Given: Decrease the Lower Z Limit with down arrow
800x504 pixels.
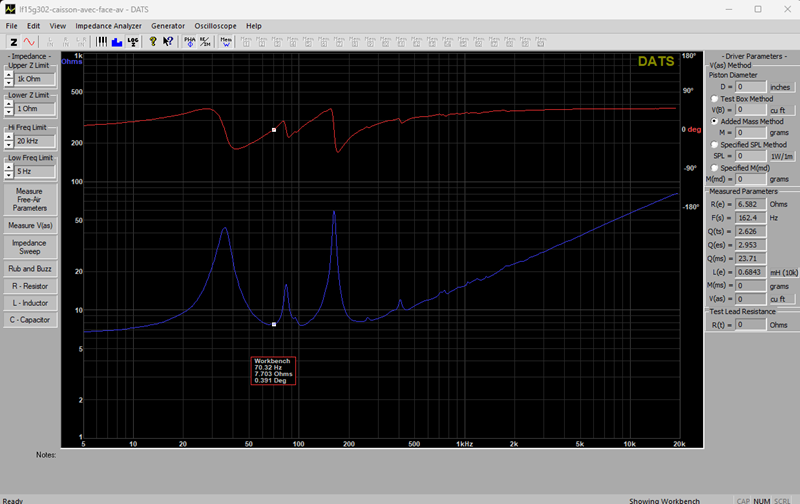Looking at the screenshot, I should [x=9, y=112].
